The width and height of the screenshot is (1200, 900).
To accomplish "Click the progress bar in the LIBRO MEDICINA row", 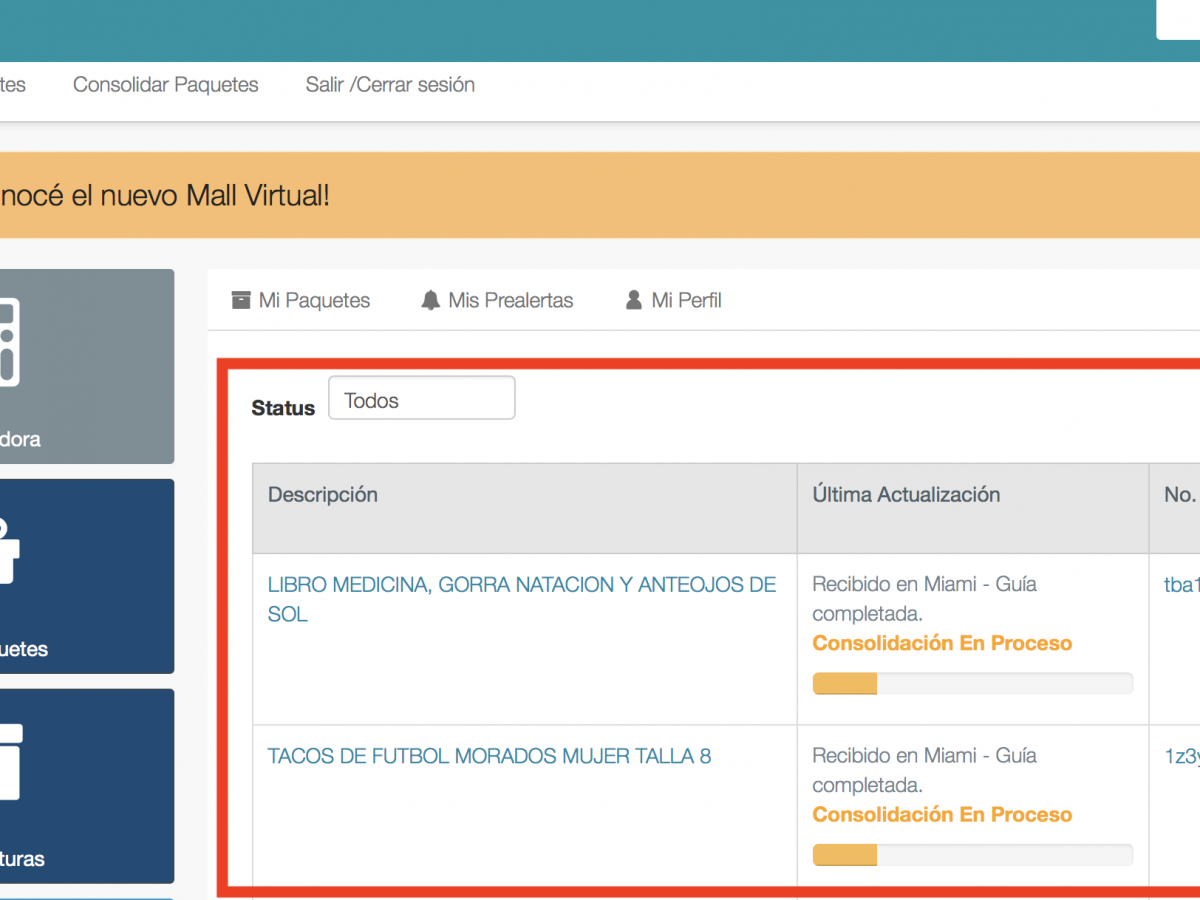I will click(x=972, y=684).
